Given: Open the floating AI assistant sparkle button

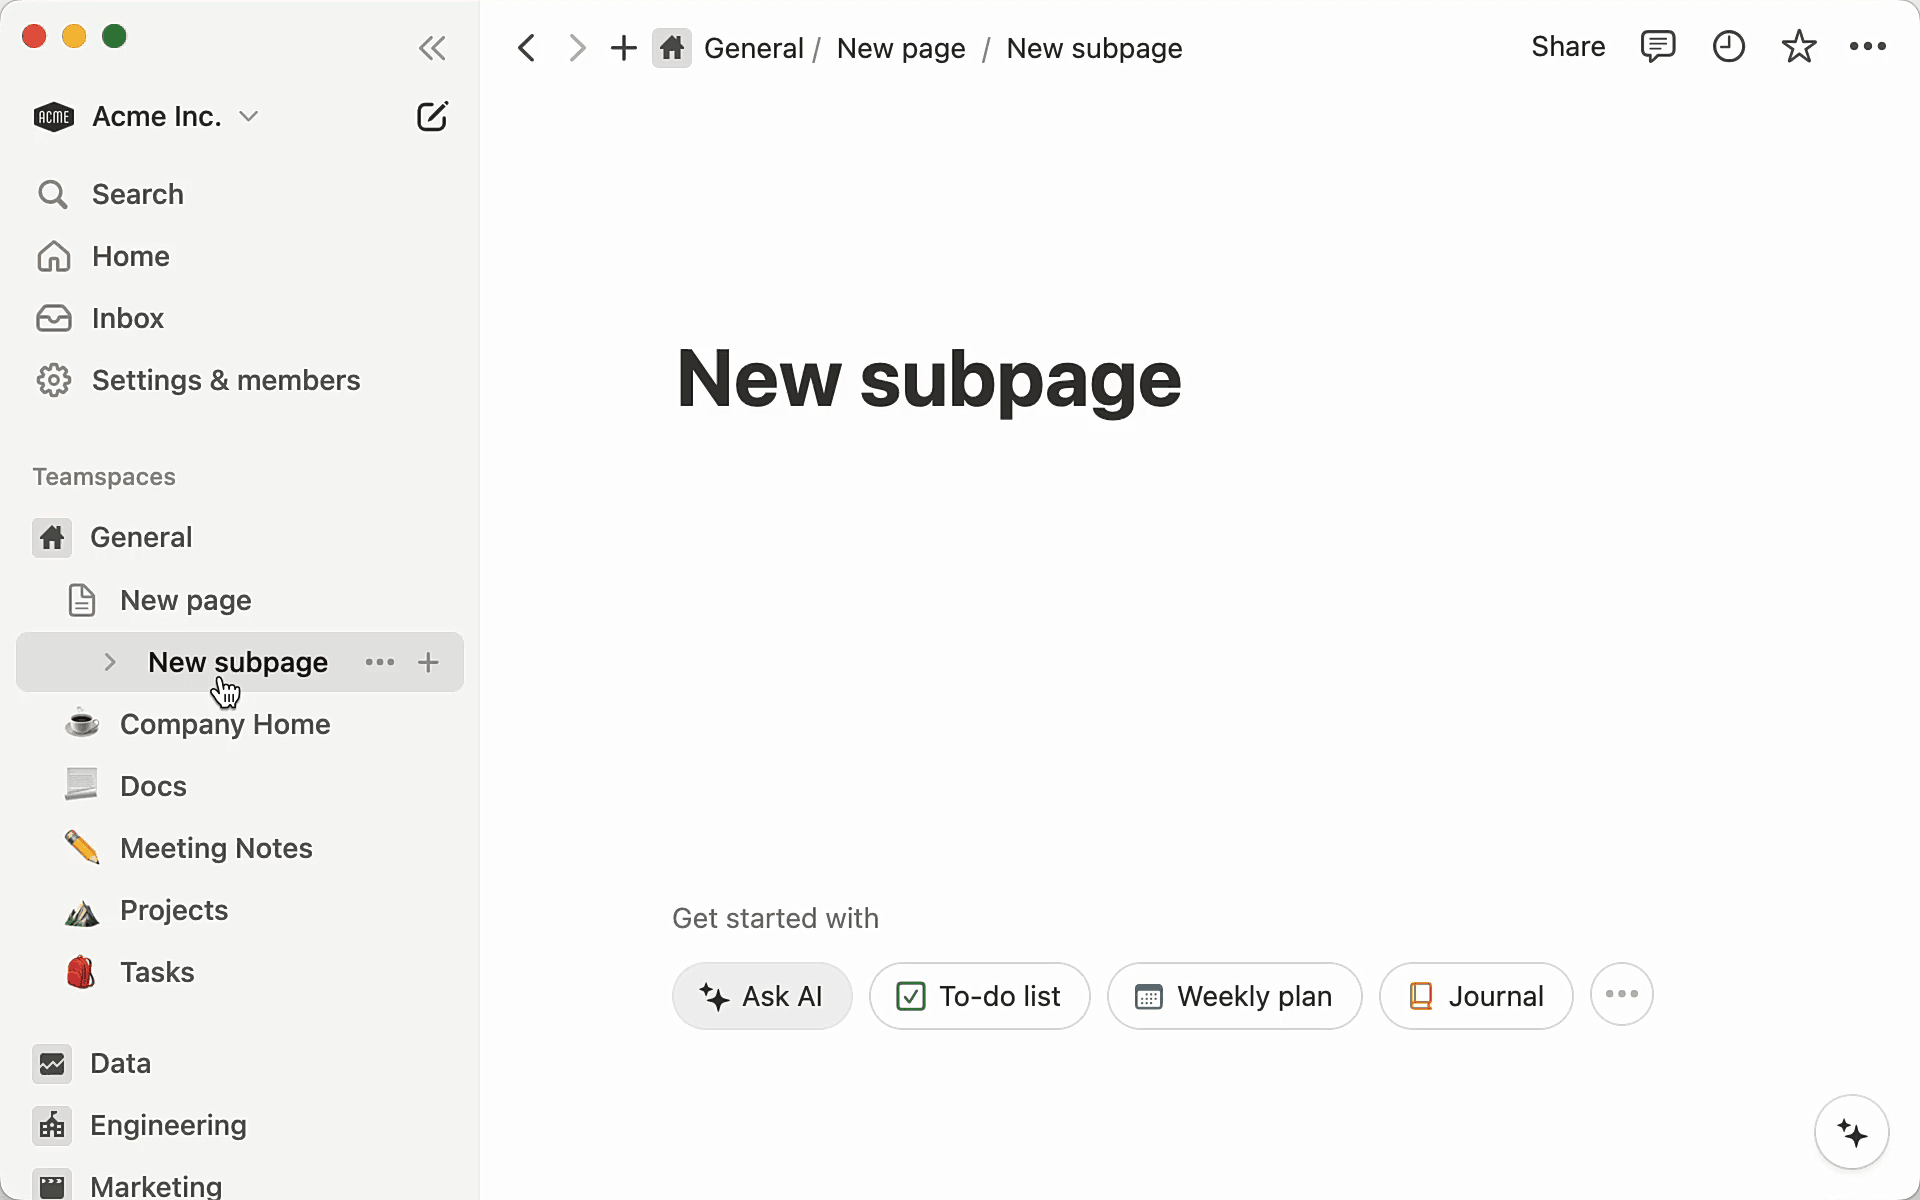Looking at the screenshot, I should click(1852, 1133).
